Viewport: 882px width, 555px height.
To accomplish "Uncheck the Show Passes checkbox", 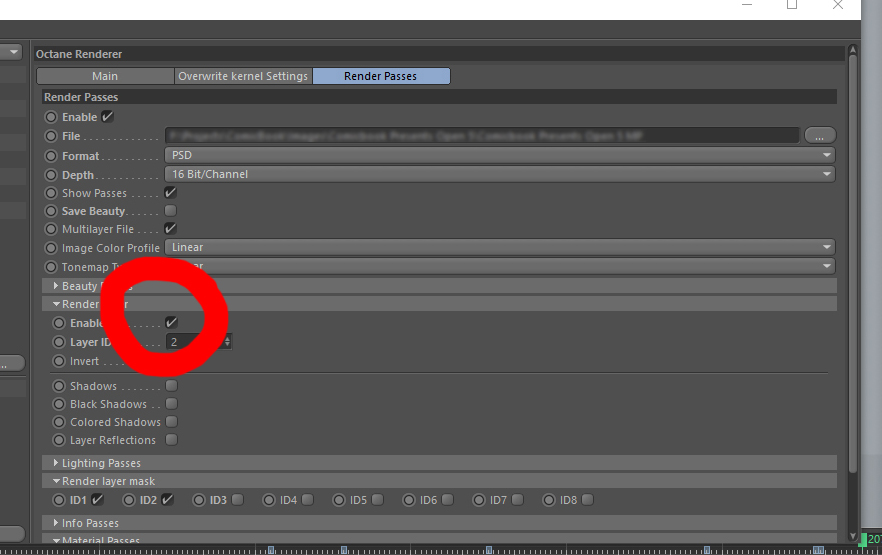I will pyautogui.click(x=170, y=192).
